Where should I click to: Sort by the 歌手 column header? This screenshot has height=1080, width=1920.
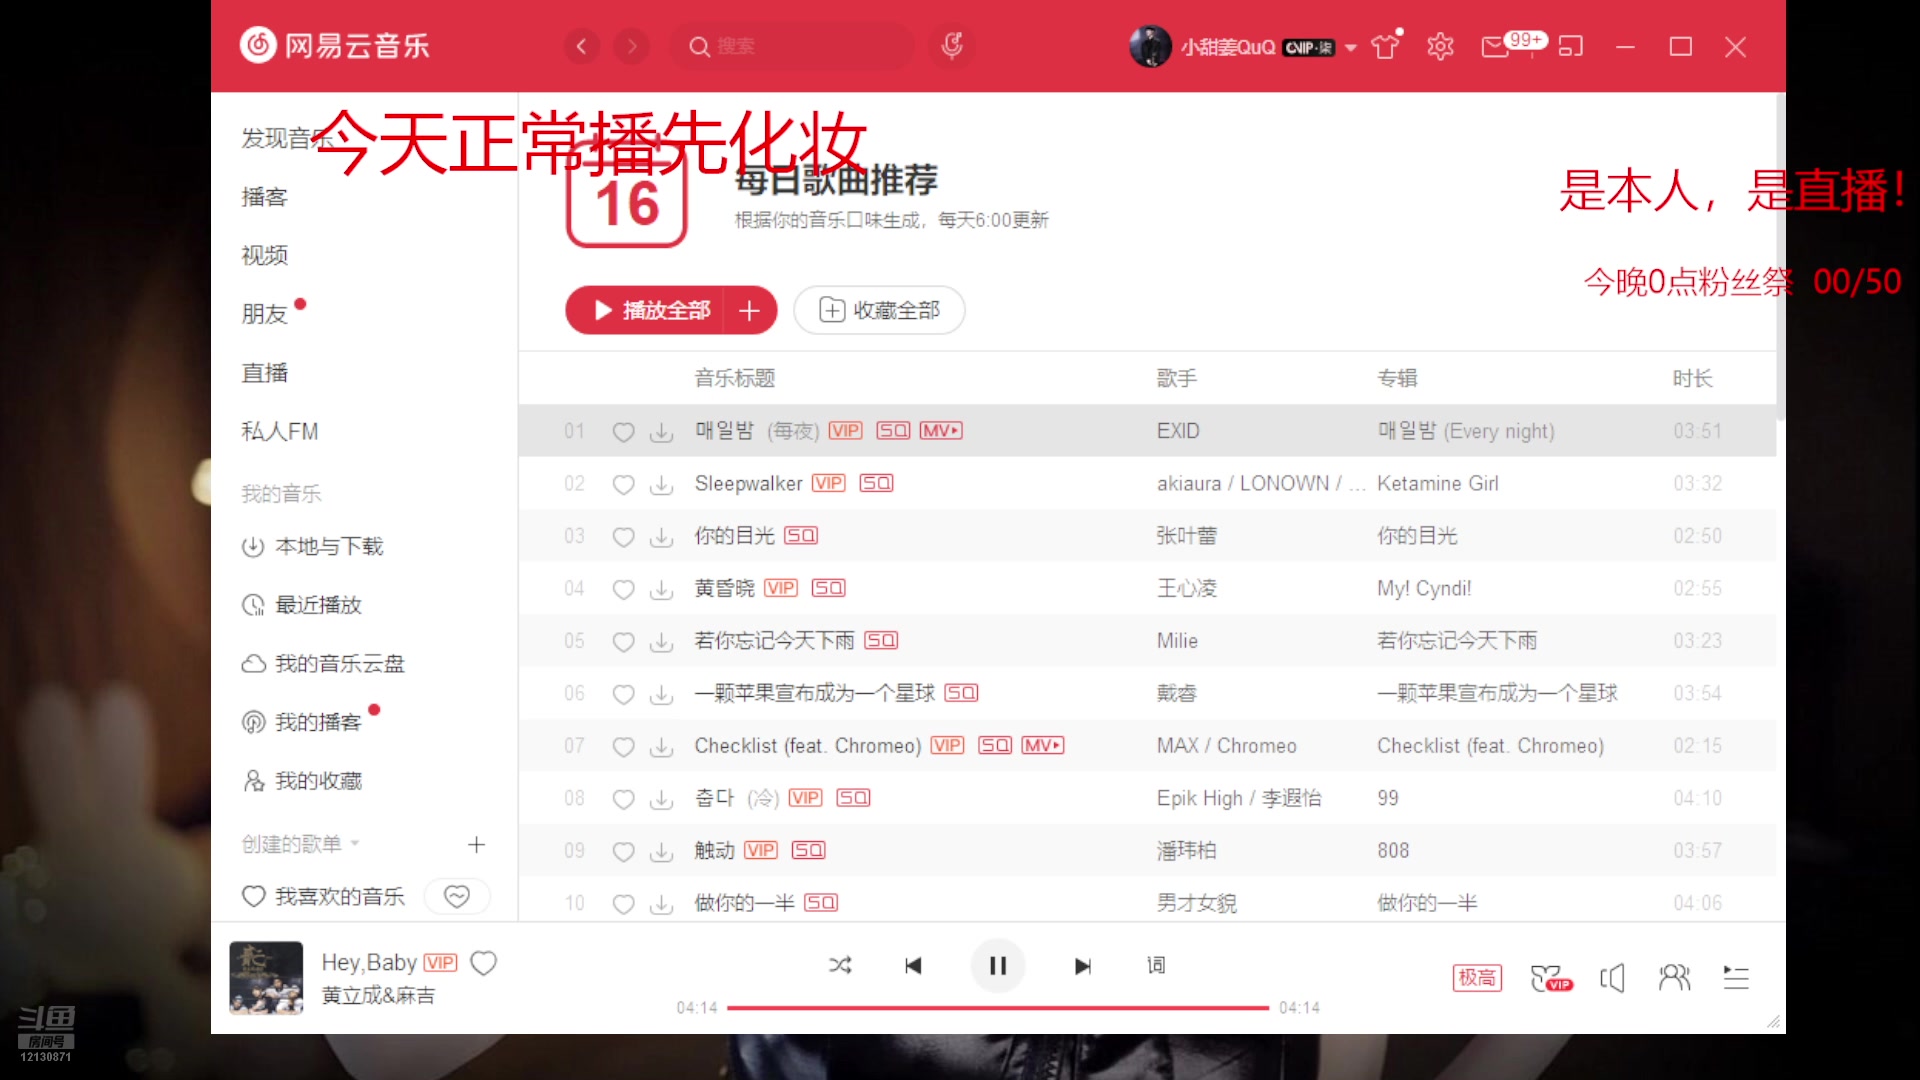[1177, 378]
